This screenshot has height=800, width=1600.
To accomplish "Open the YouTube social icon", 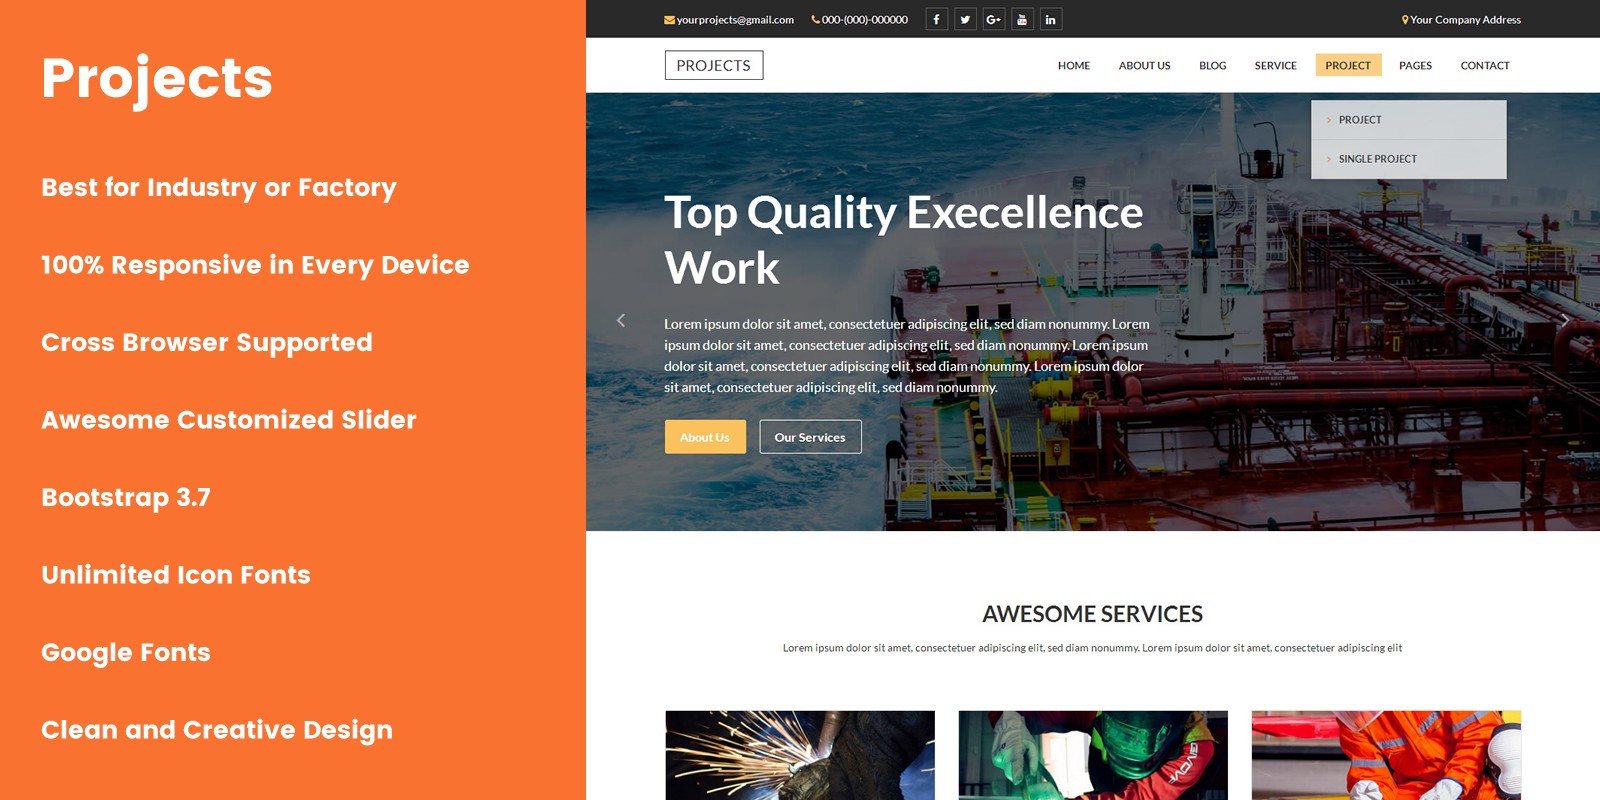I will pos(1022,19).
